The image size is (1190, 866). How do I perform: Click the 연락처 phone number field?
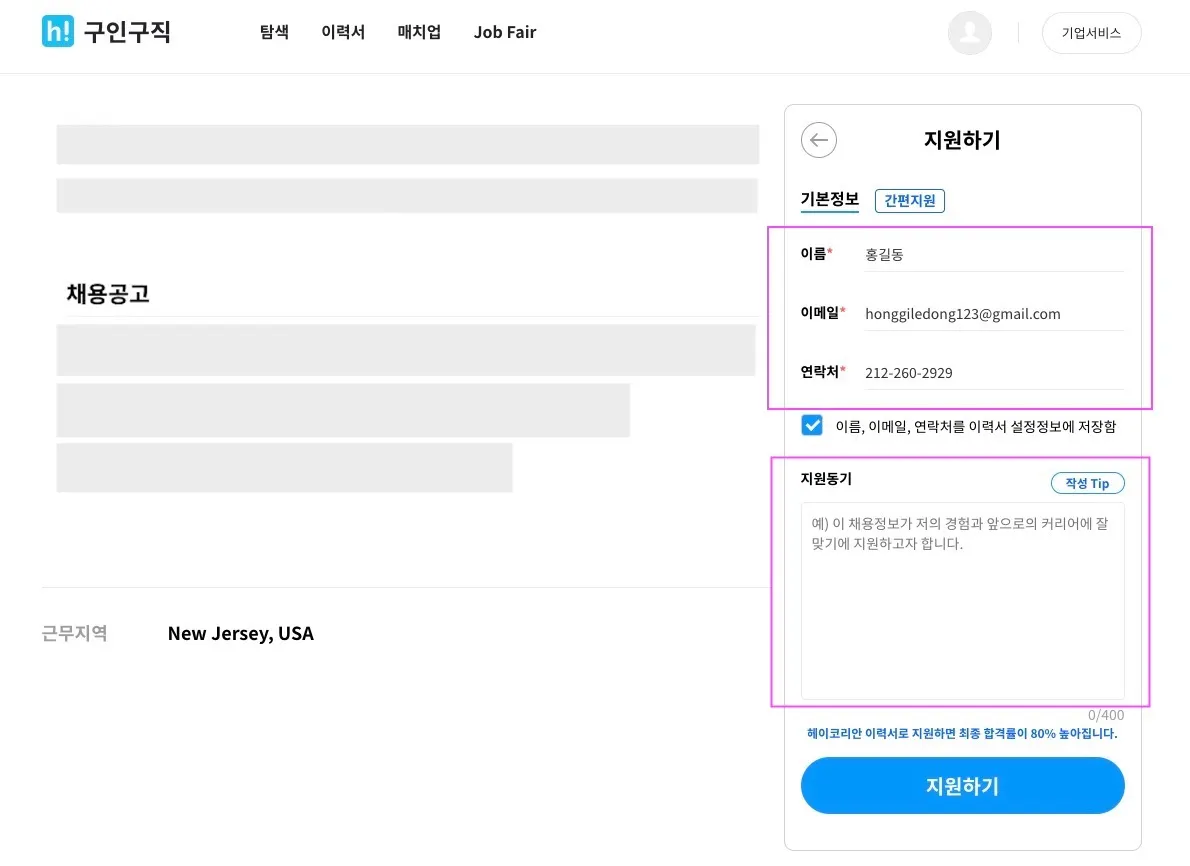pyautogui.click(x=990, y=373)
